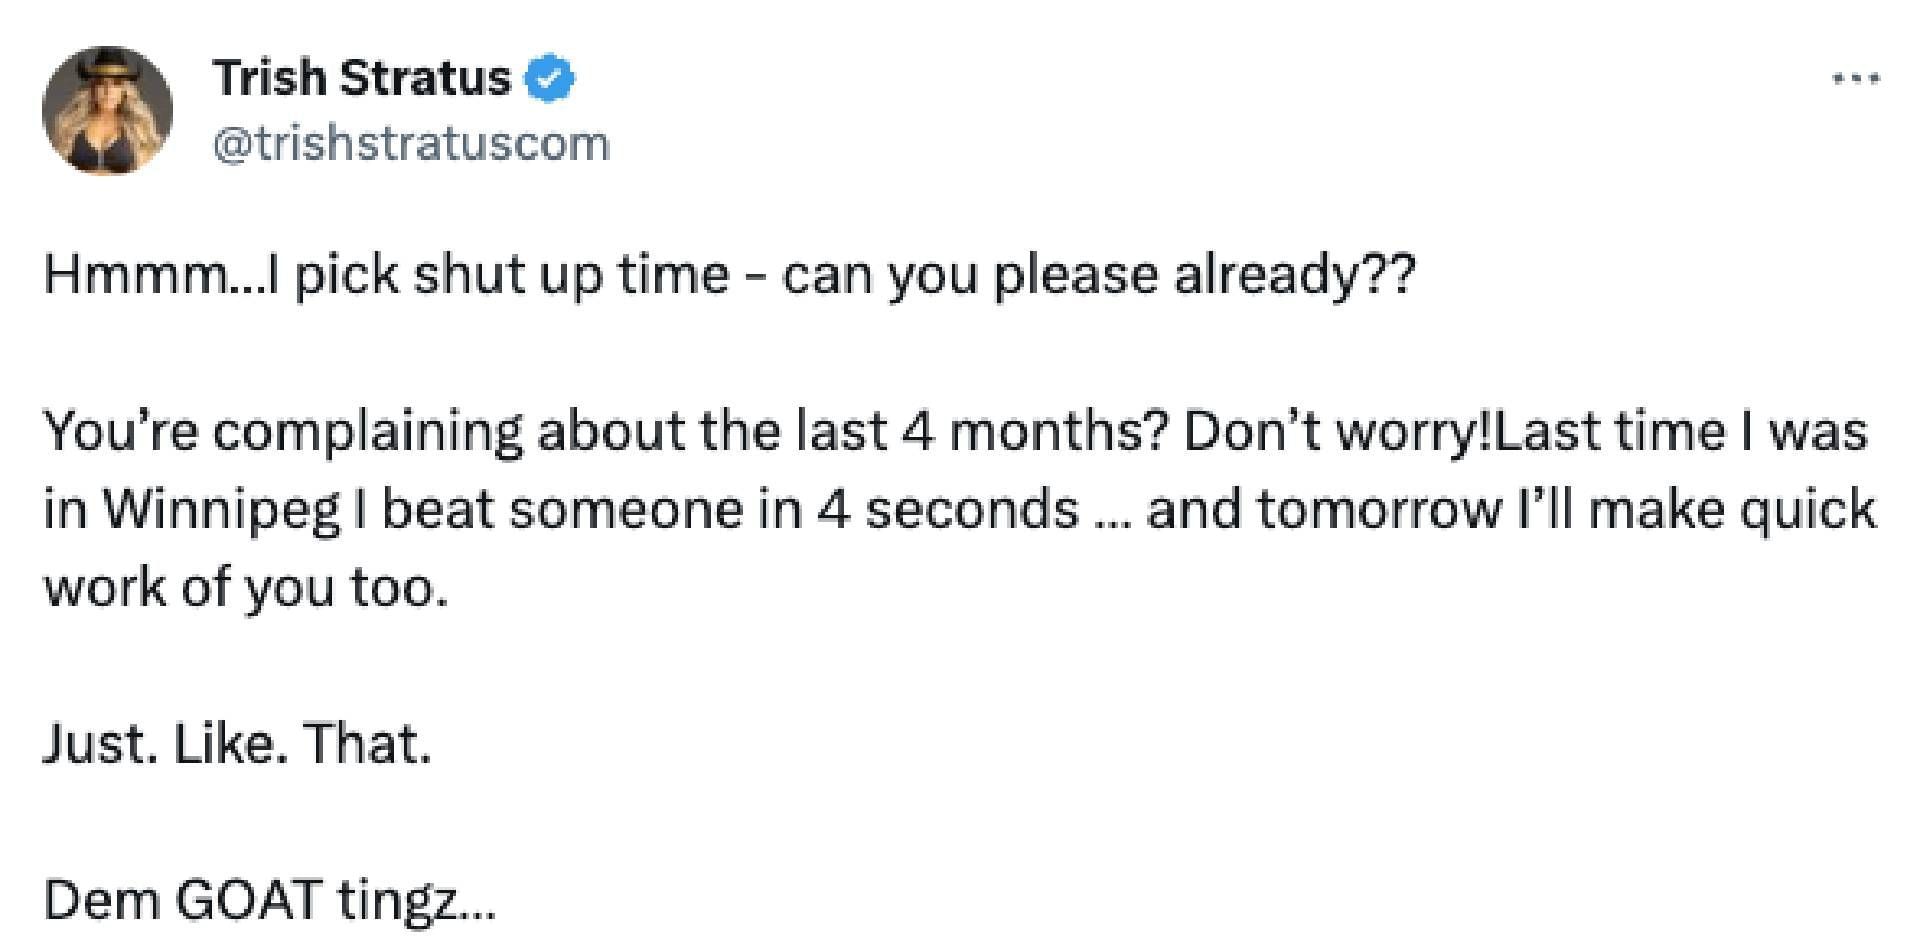Click the word "tomorrow" in the tweet
This screenshot has height=945, width=1920.
click(x=1380, y=510)
